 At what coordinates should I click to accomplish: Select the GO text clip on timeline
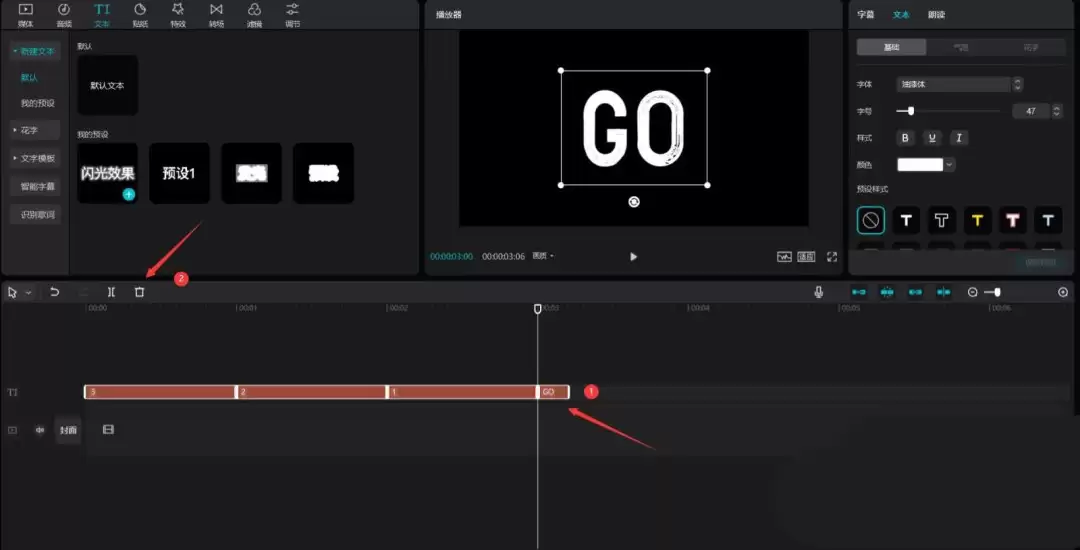553,392
